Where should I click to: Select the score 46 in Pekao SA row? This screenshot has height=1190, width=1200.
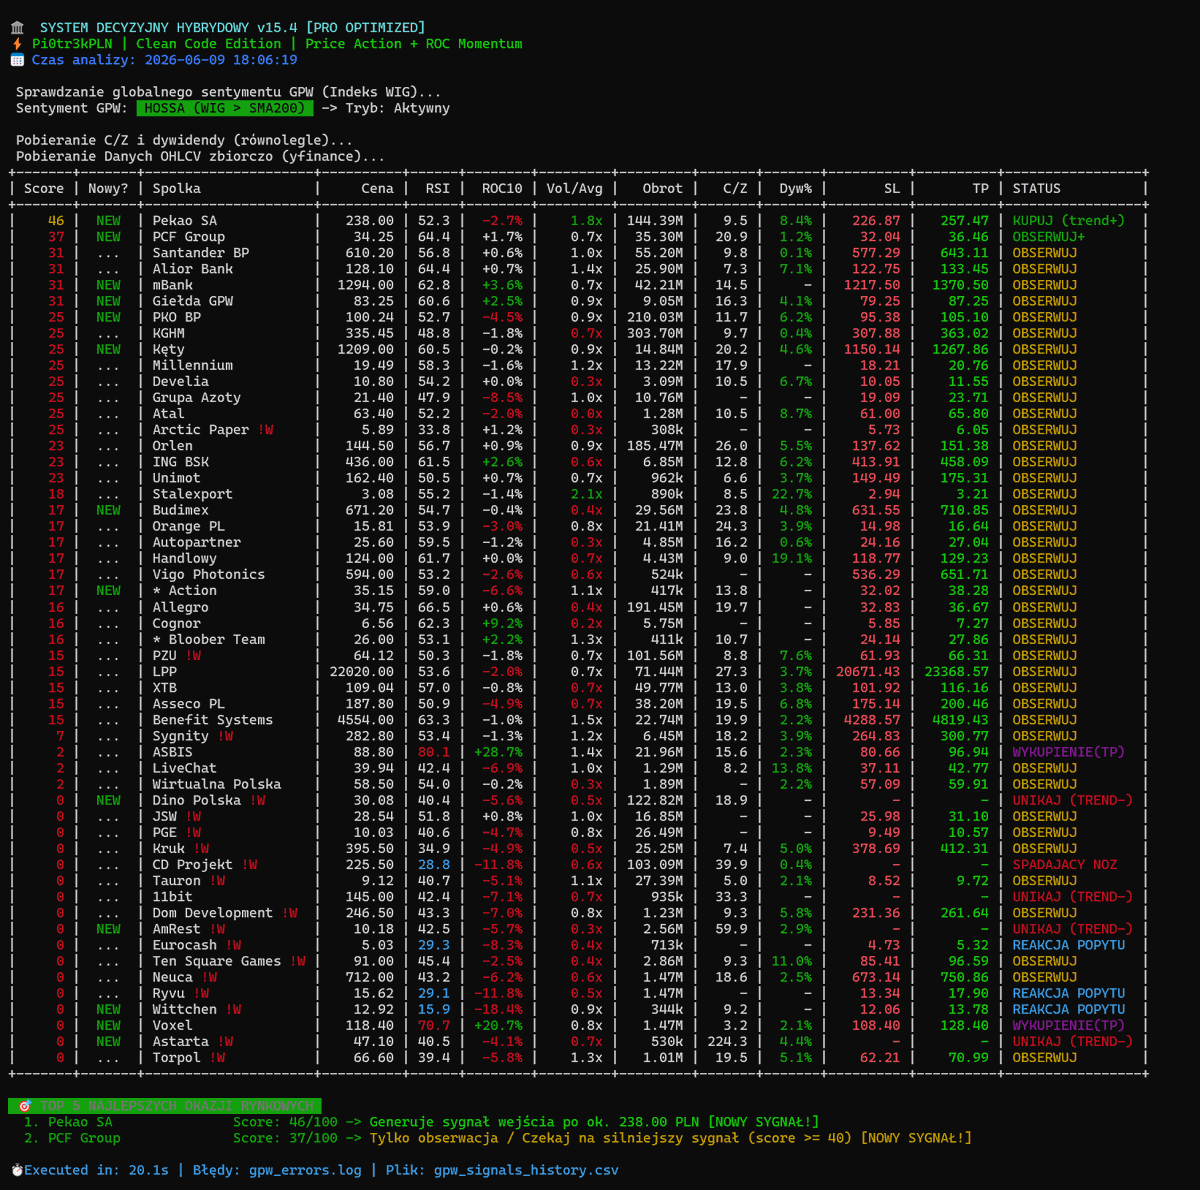tap(56, 221)
